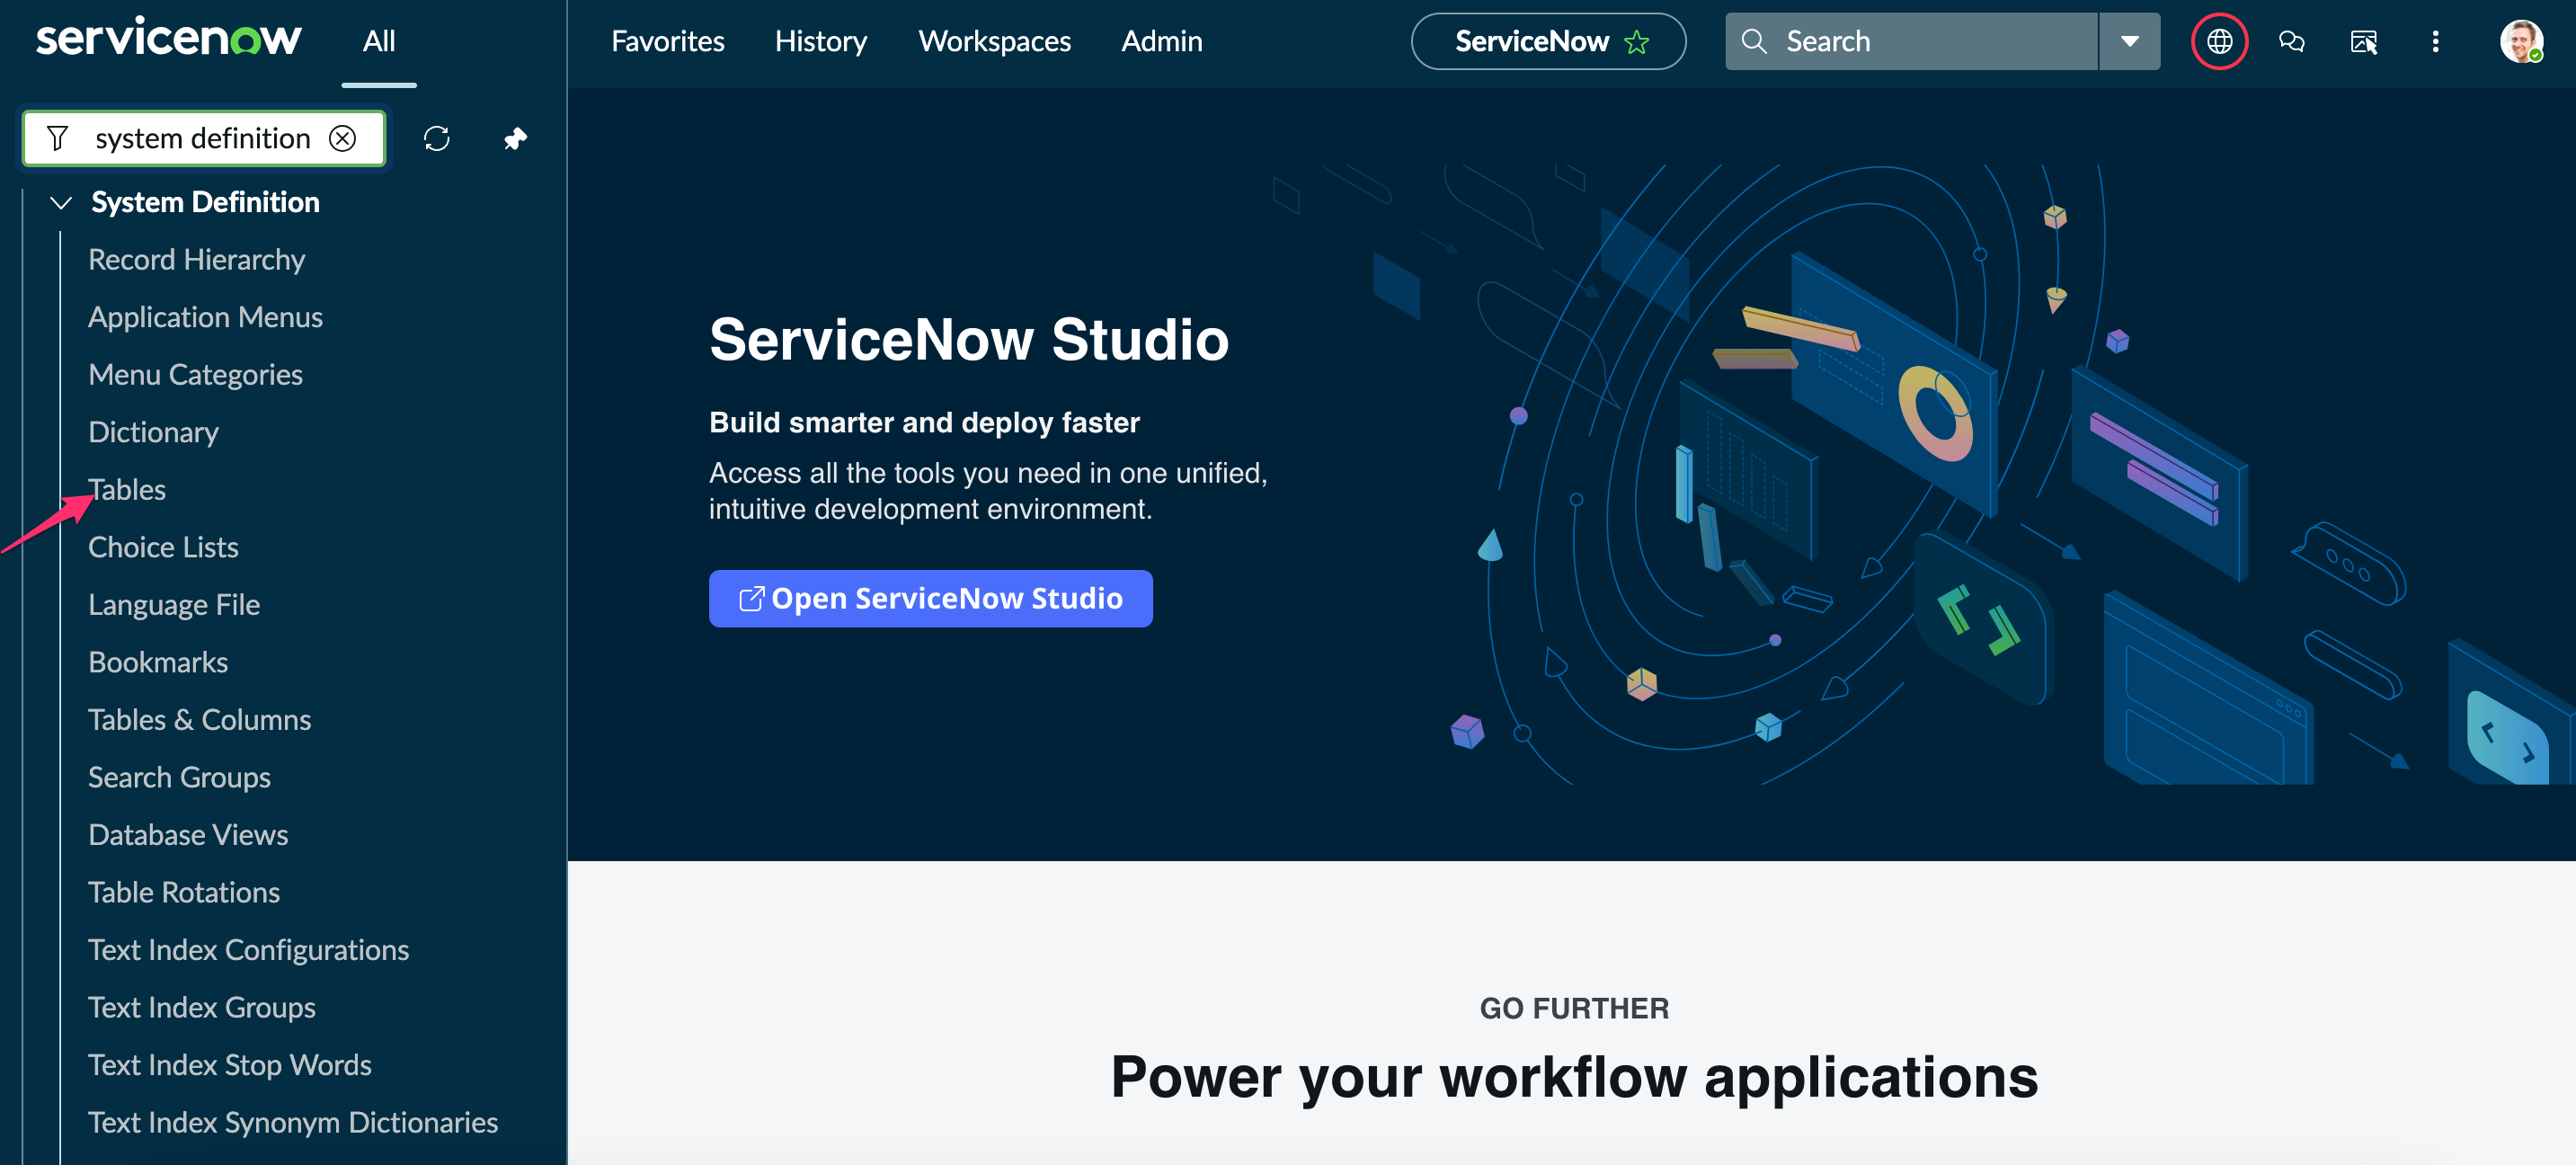Toggle ServiceNow as a favorite star
This screenshot has width=2576, height=1165.
coord(1636,41)
